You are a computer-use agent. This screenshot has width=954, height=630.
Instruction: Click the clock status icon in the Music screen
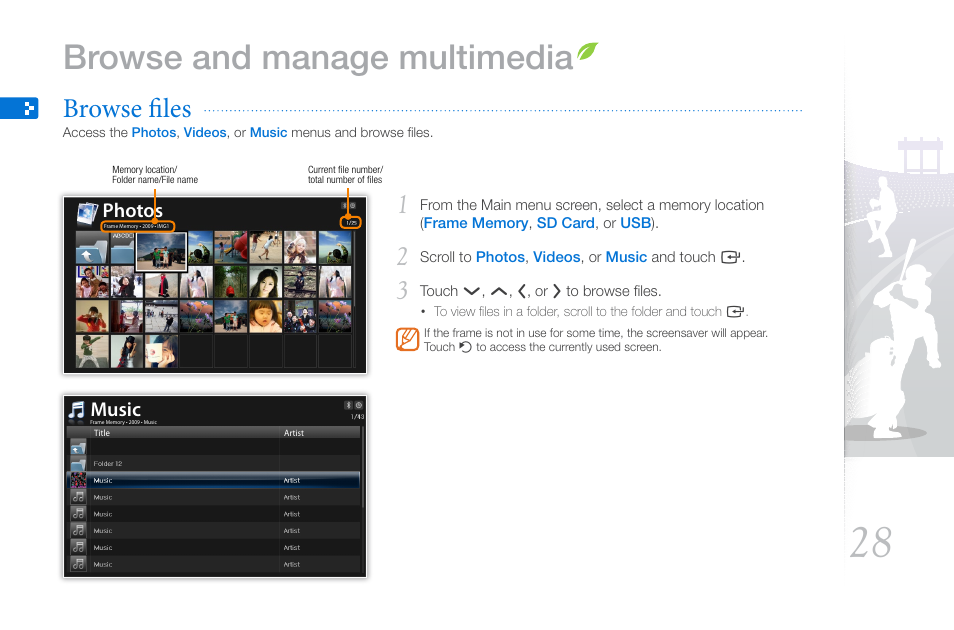tap(359, 405)
